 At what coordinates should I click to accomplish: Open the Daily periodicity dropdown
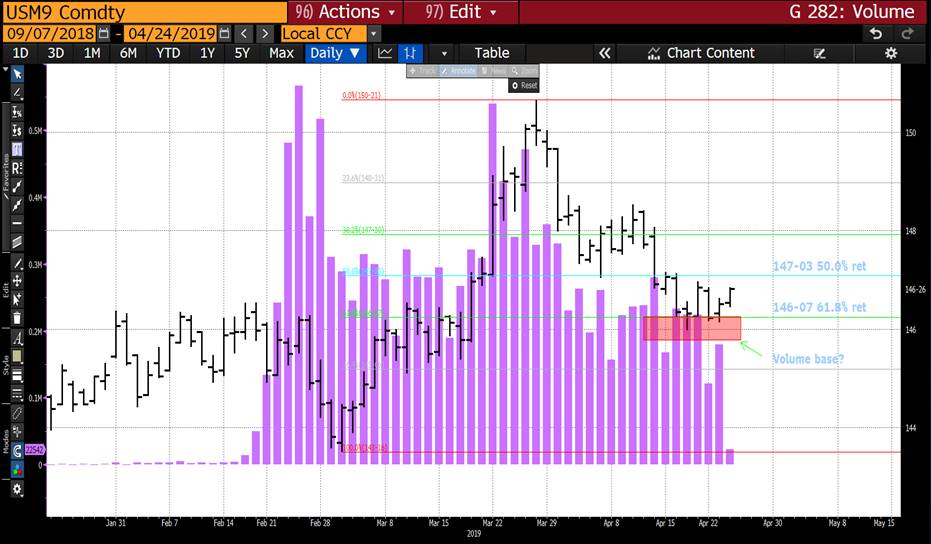[x=335, y=53]
